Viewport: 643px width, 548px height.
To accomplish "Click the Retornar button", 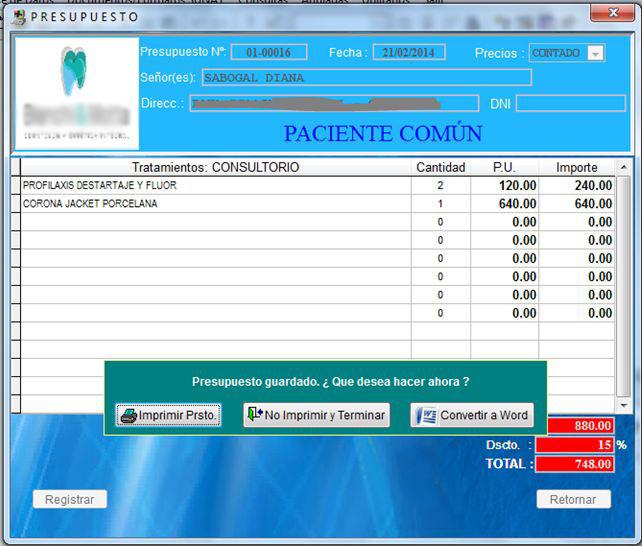I will tap(573, 500).
